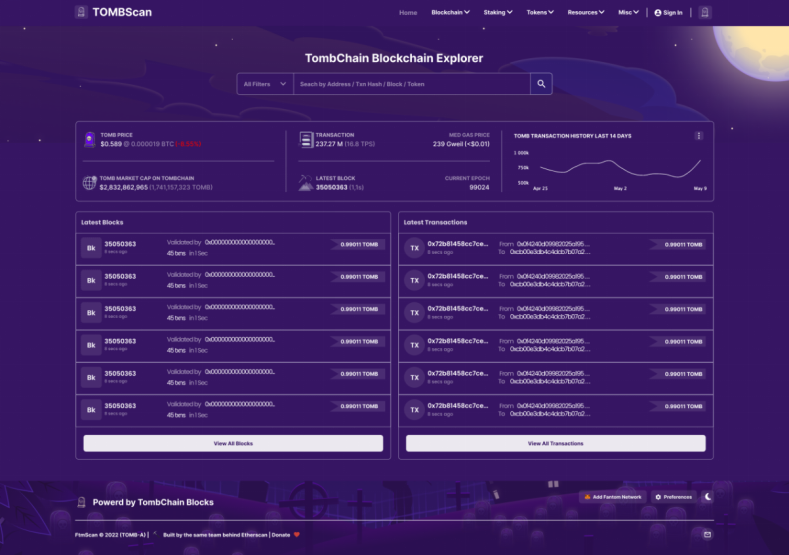Screen dimensions: 789x555
Task: Click the Sign In user icon
Action: pos(658,13)
